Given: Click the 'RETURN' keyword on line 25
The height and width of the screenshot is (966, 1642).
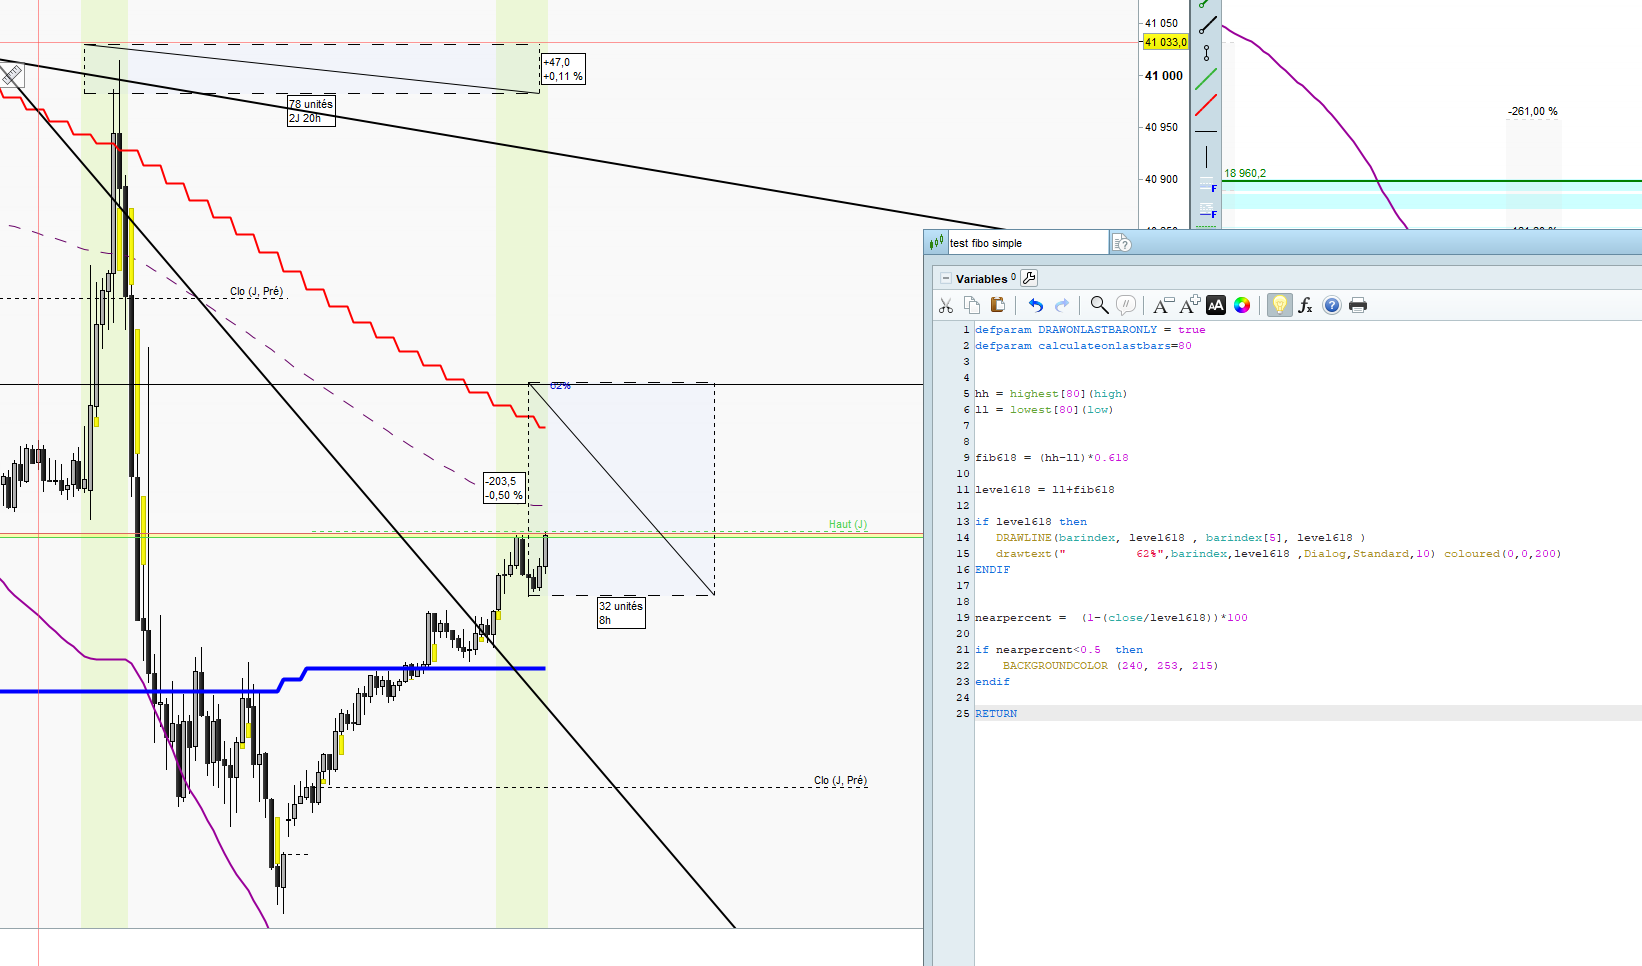Looking at the screenshot, I should point(996,714).
